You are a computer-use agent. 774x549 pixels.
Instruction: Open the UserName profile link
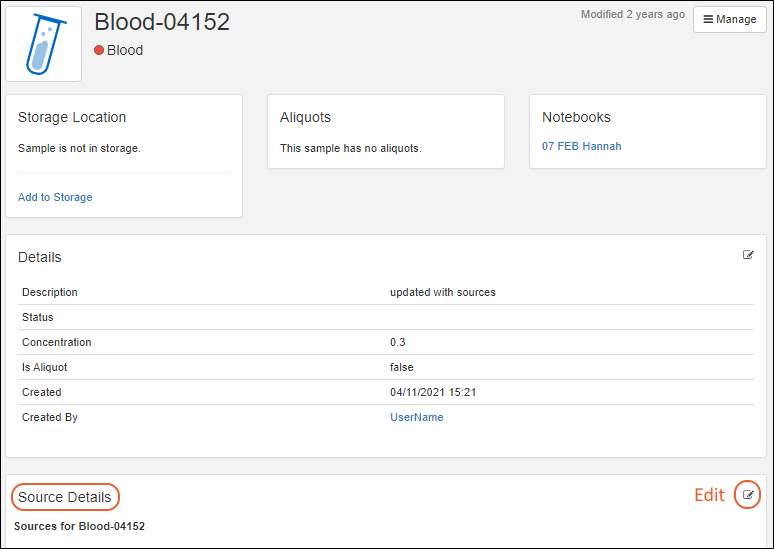point(416,417)
